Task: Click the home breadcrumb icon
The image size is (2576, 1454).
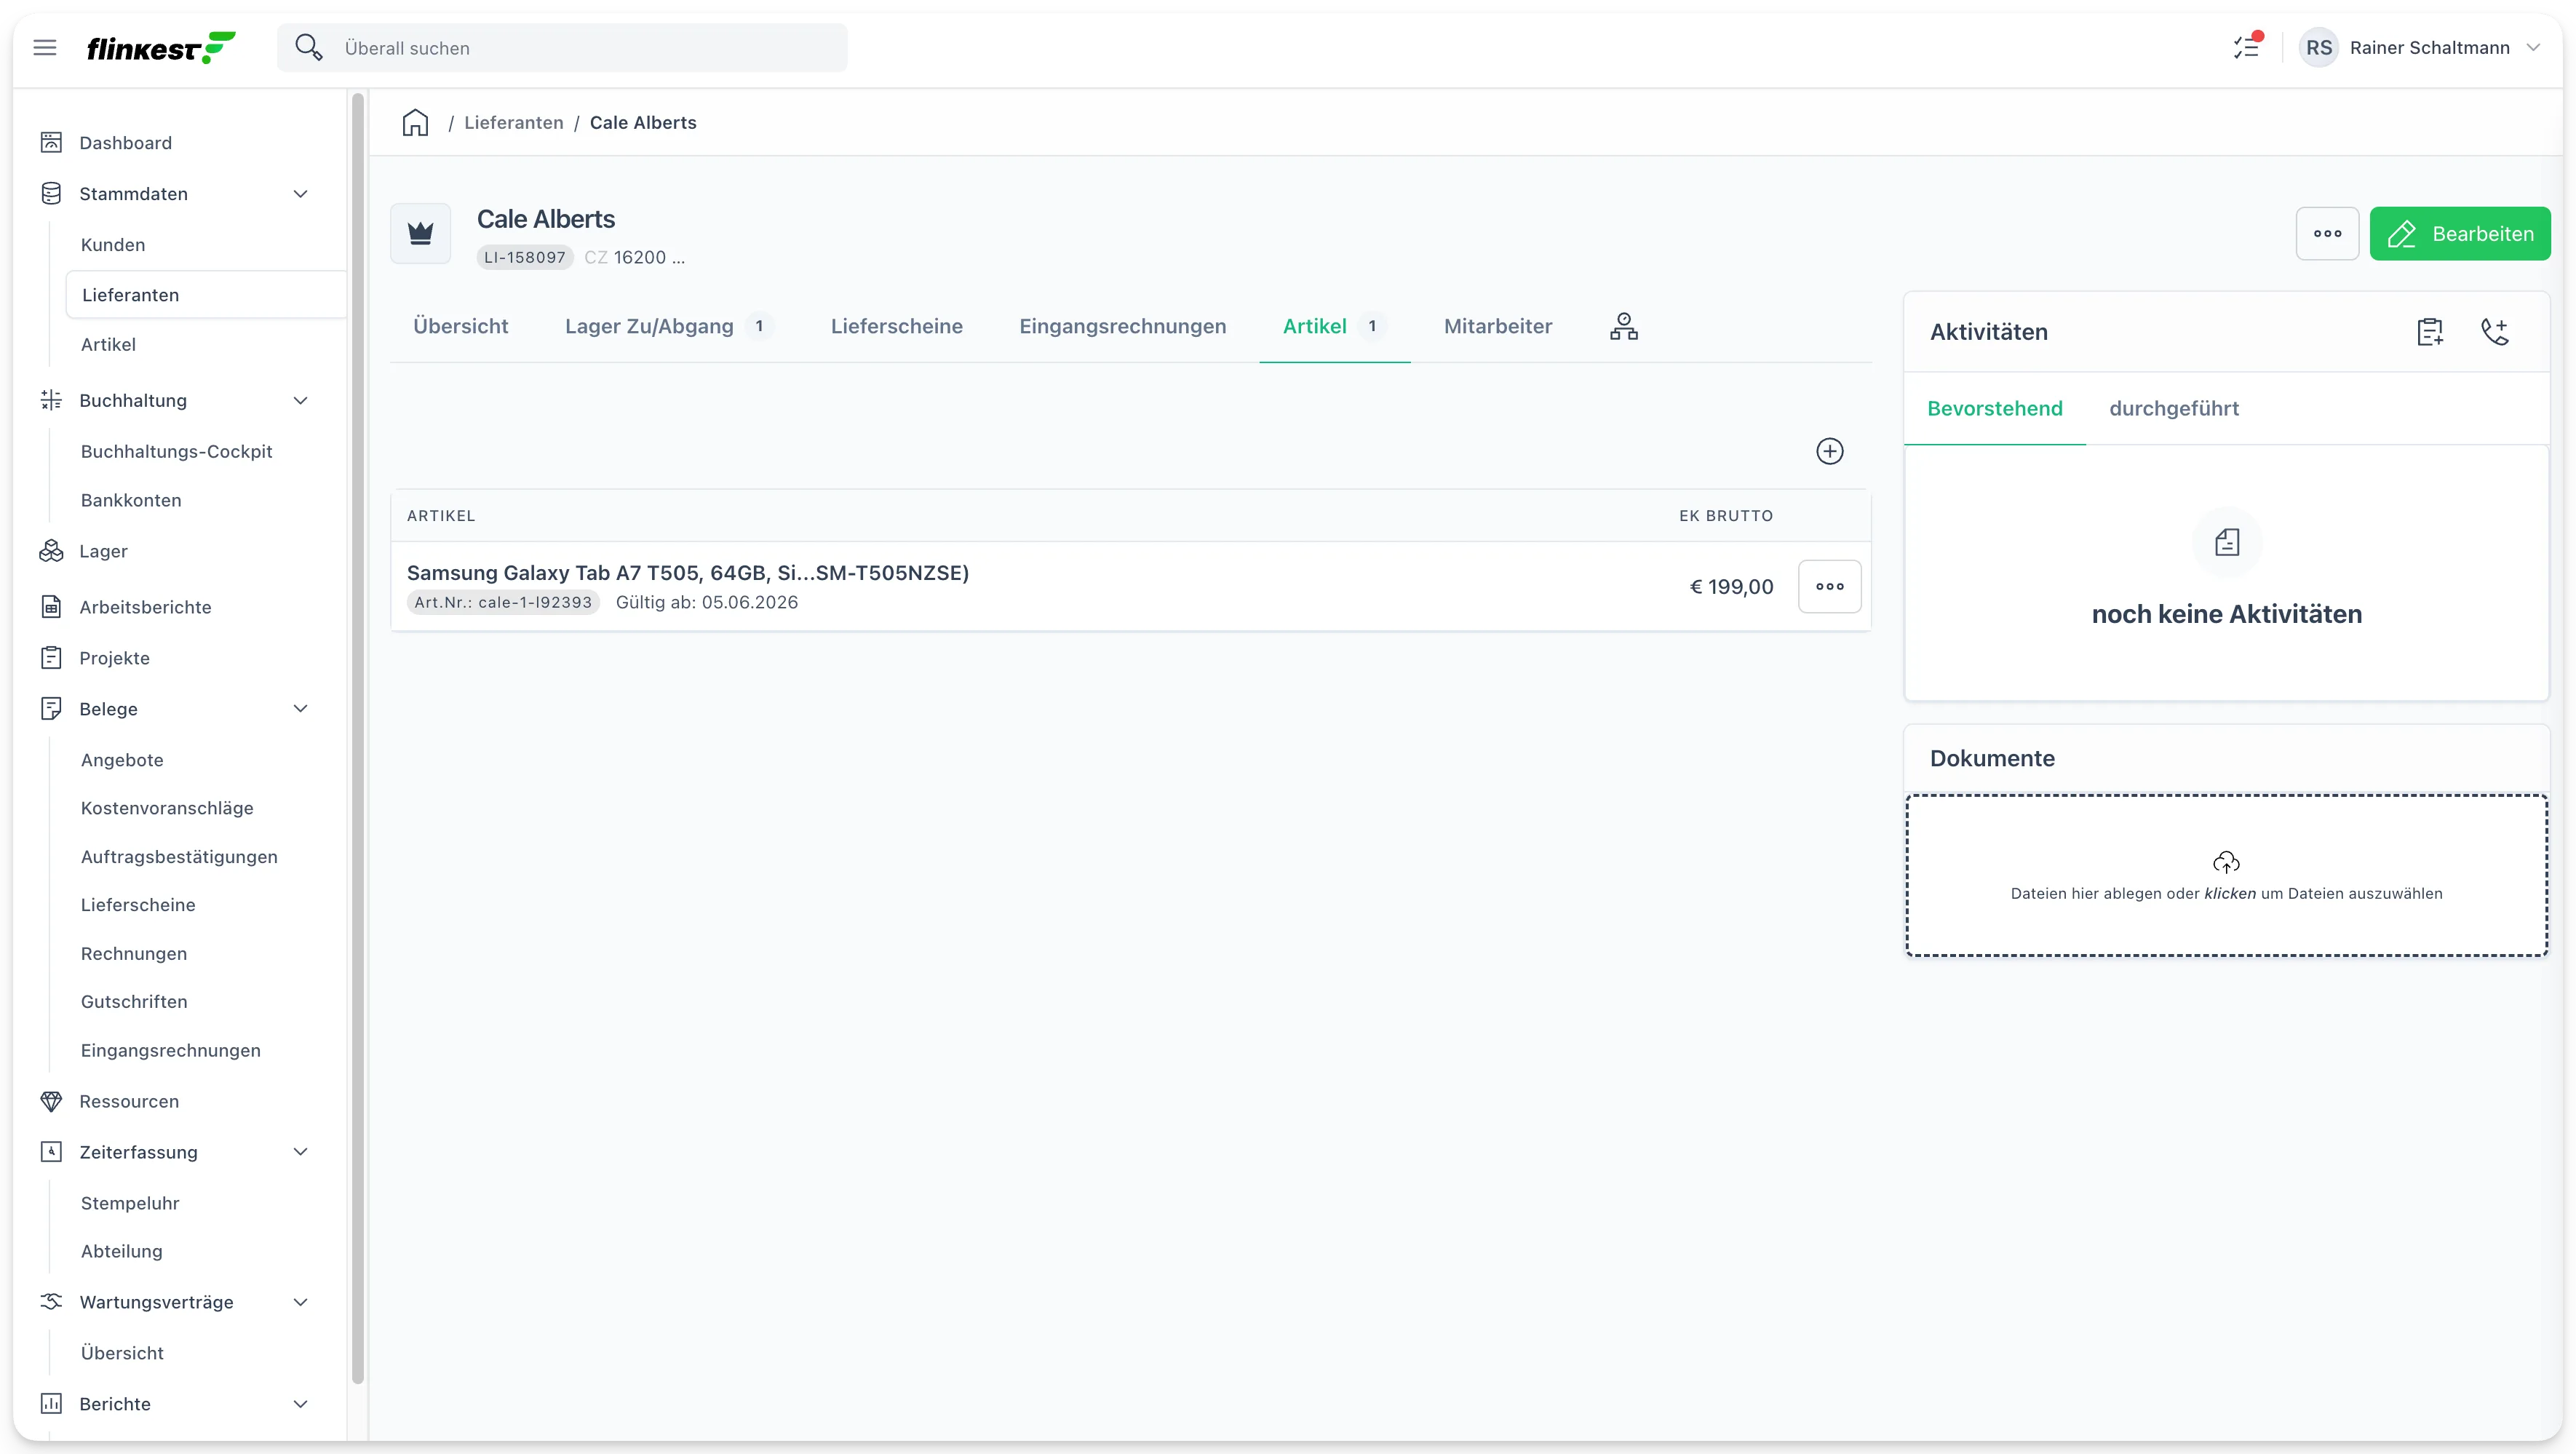Action: [x=415, y=123]
